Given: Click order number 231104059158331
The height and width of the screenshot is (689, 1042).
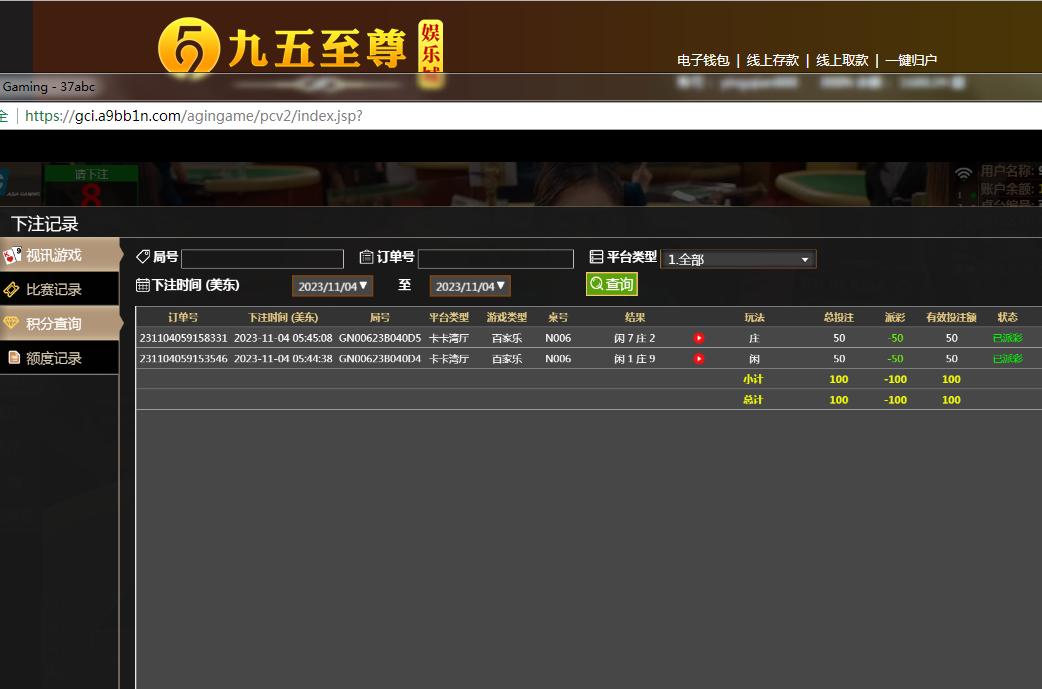Looking at the screenshot, I should pyautogui.click(x=183, y=338).
